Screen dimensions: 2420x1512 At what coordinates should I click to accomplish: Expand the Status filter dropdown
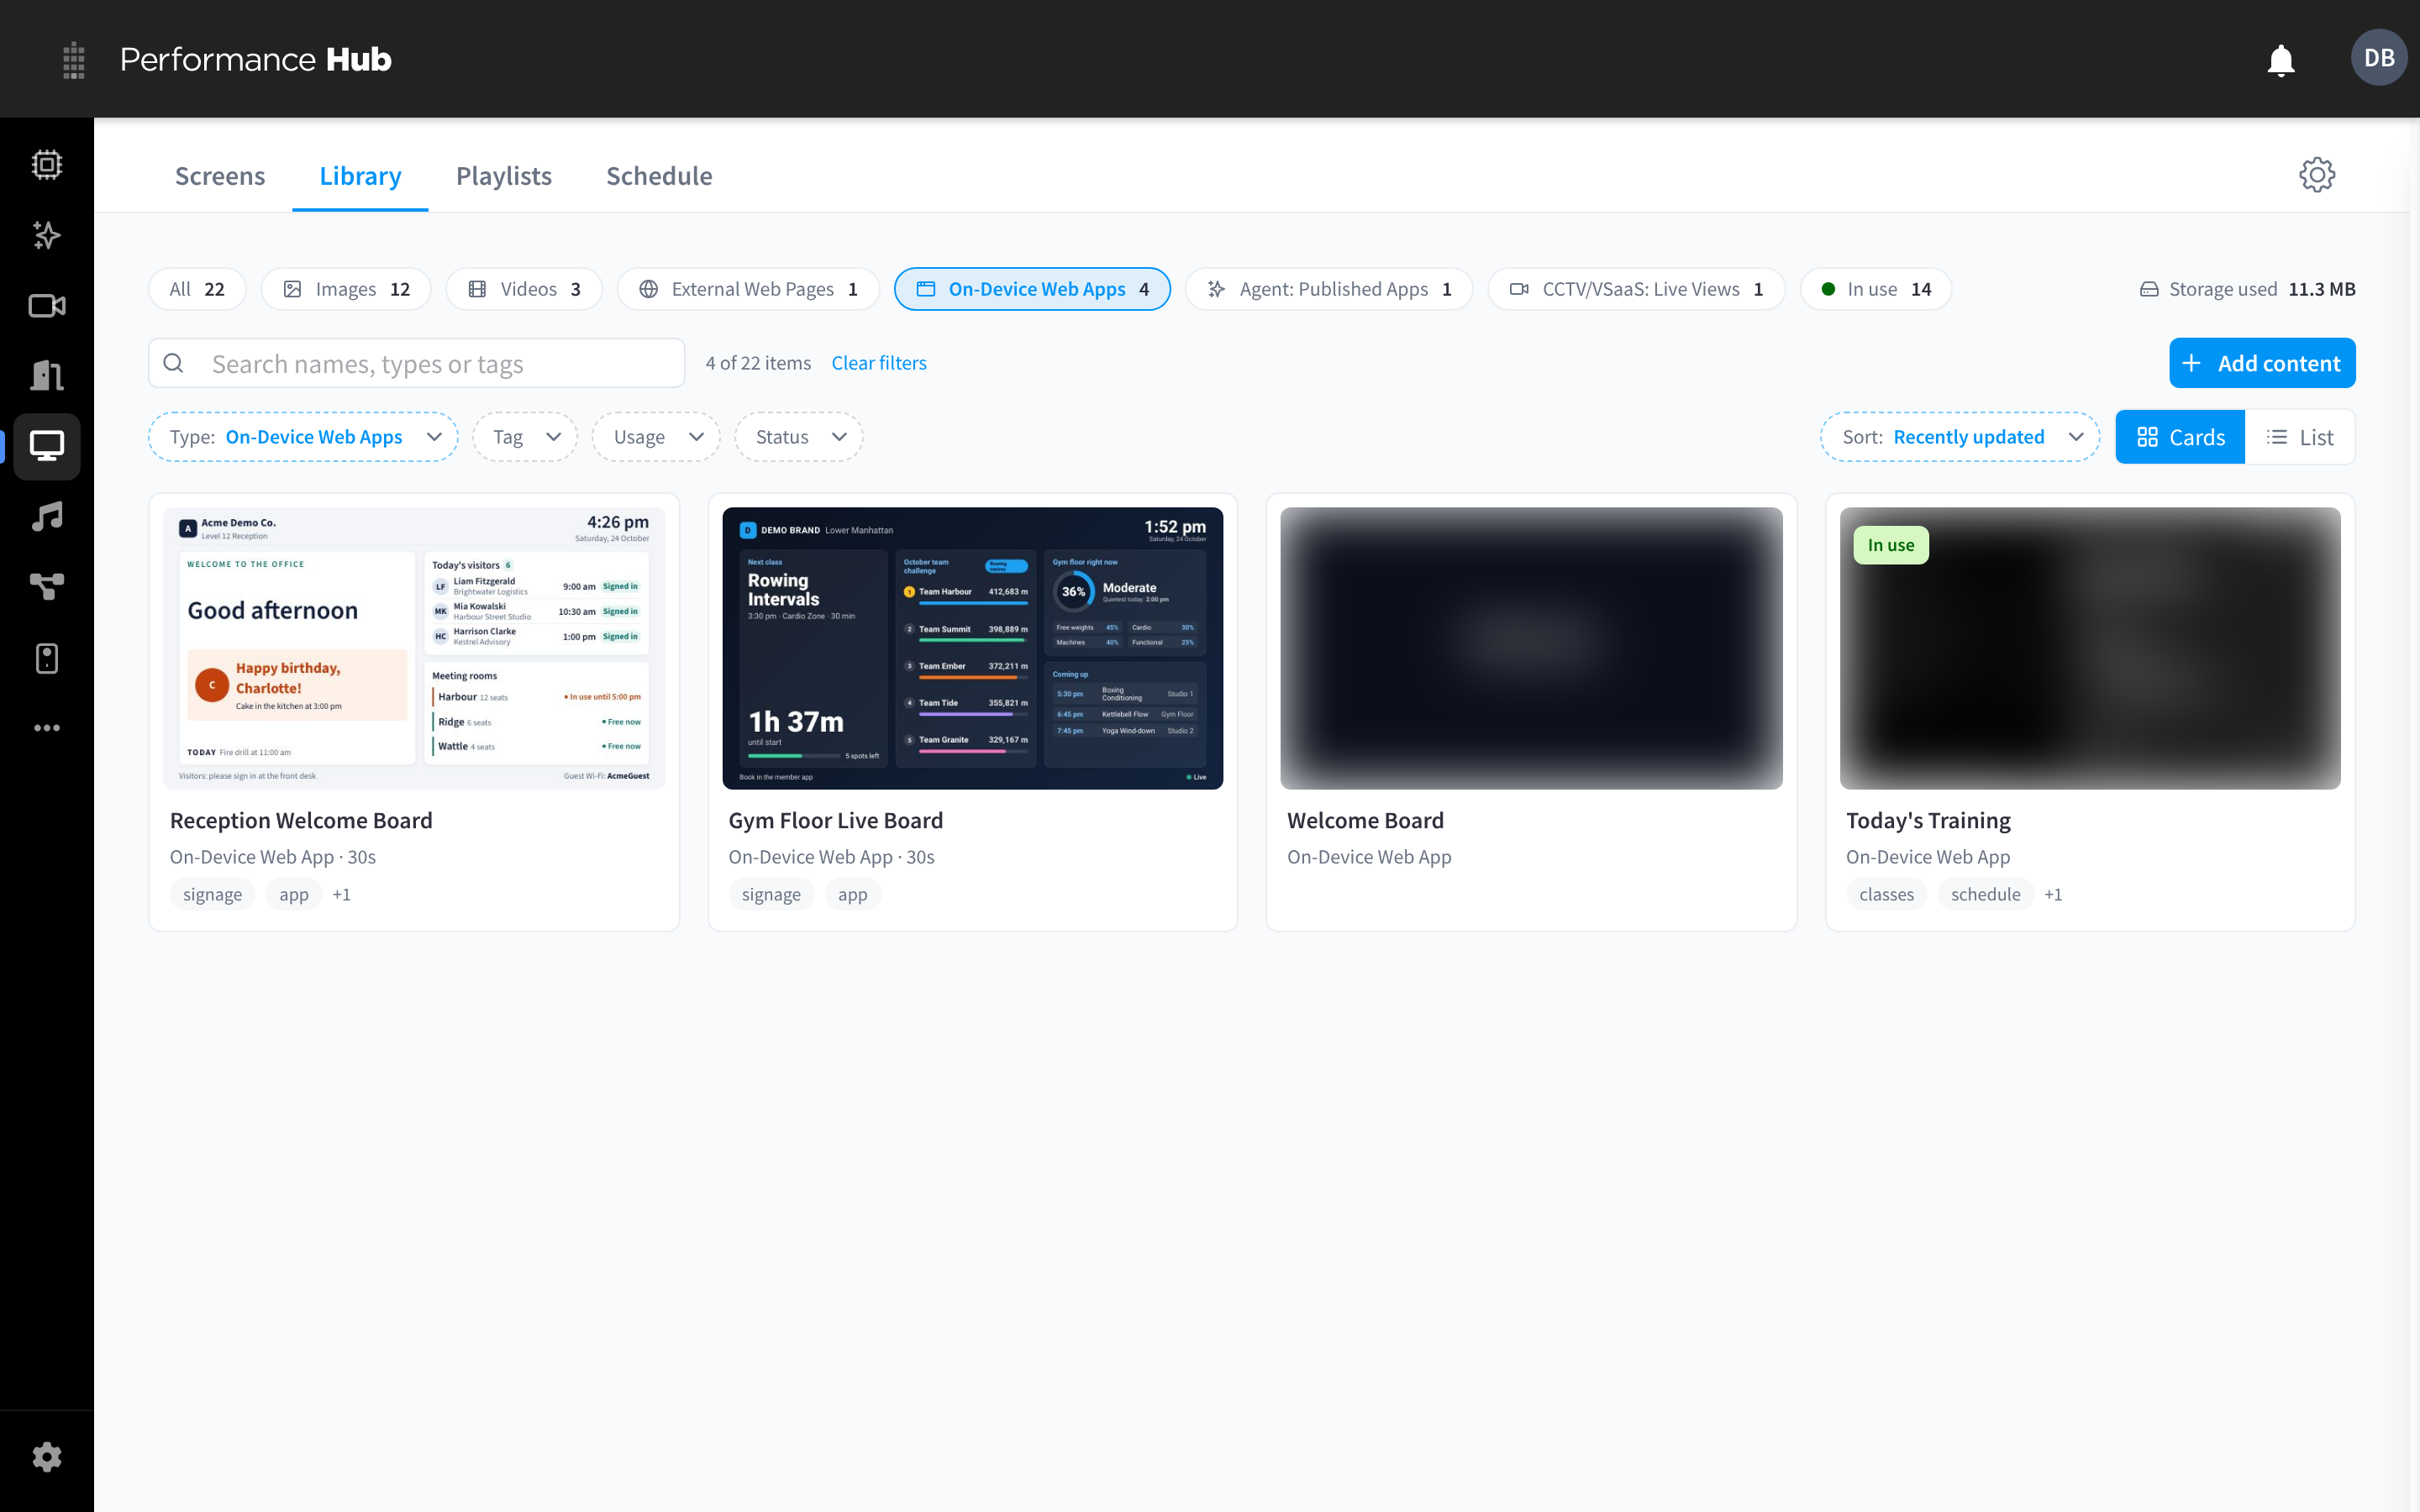(x=799, y=437)
